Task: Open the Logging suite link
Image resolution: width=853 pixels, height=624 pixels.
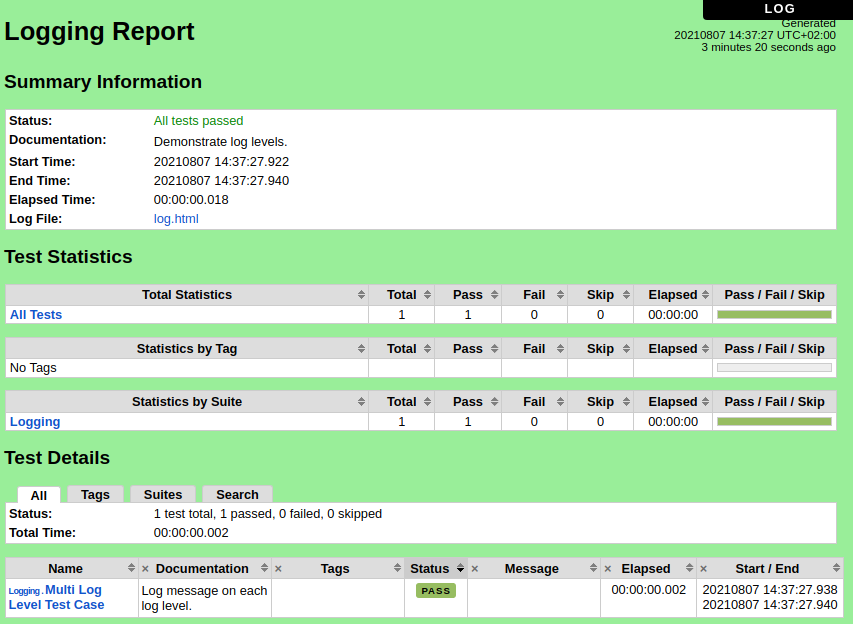Action: [x=35, y=422]
